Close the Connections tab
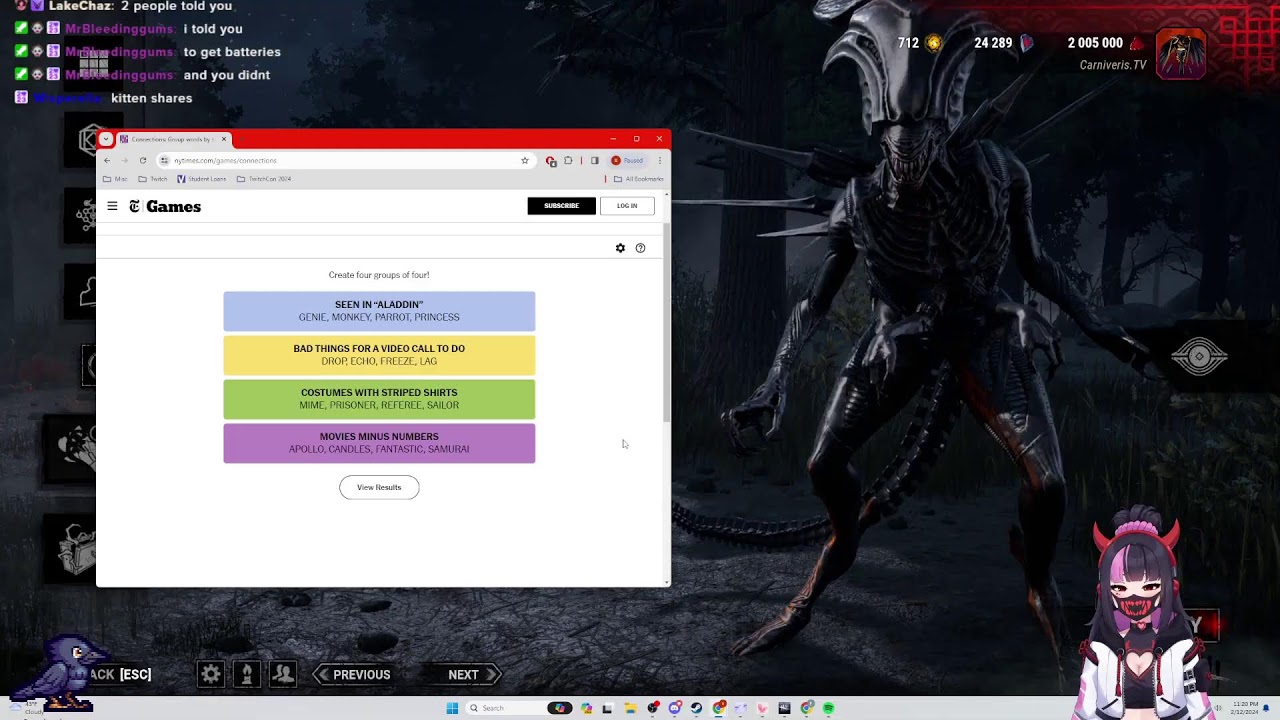This screenshot has height=720, width=1280. [224, 139]
